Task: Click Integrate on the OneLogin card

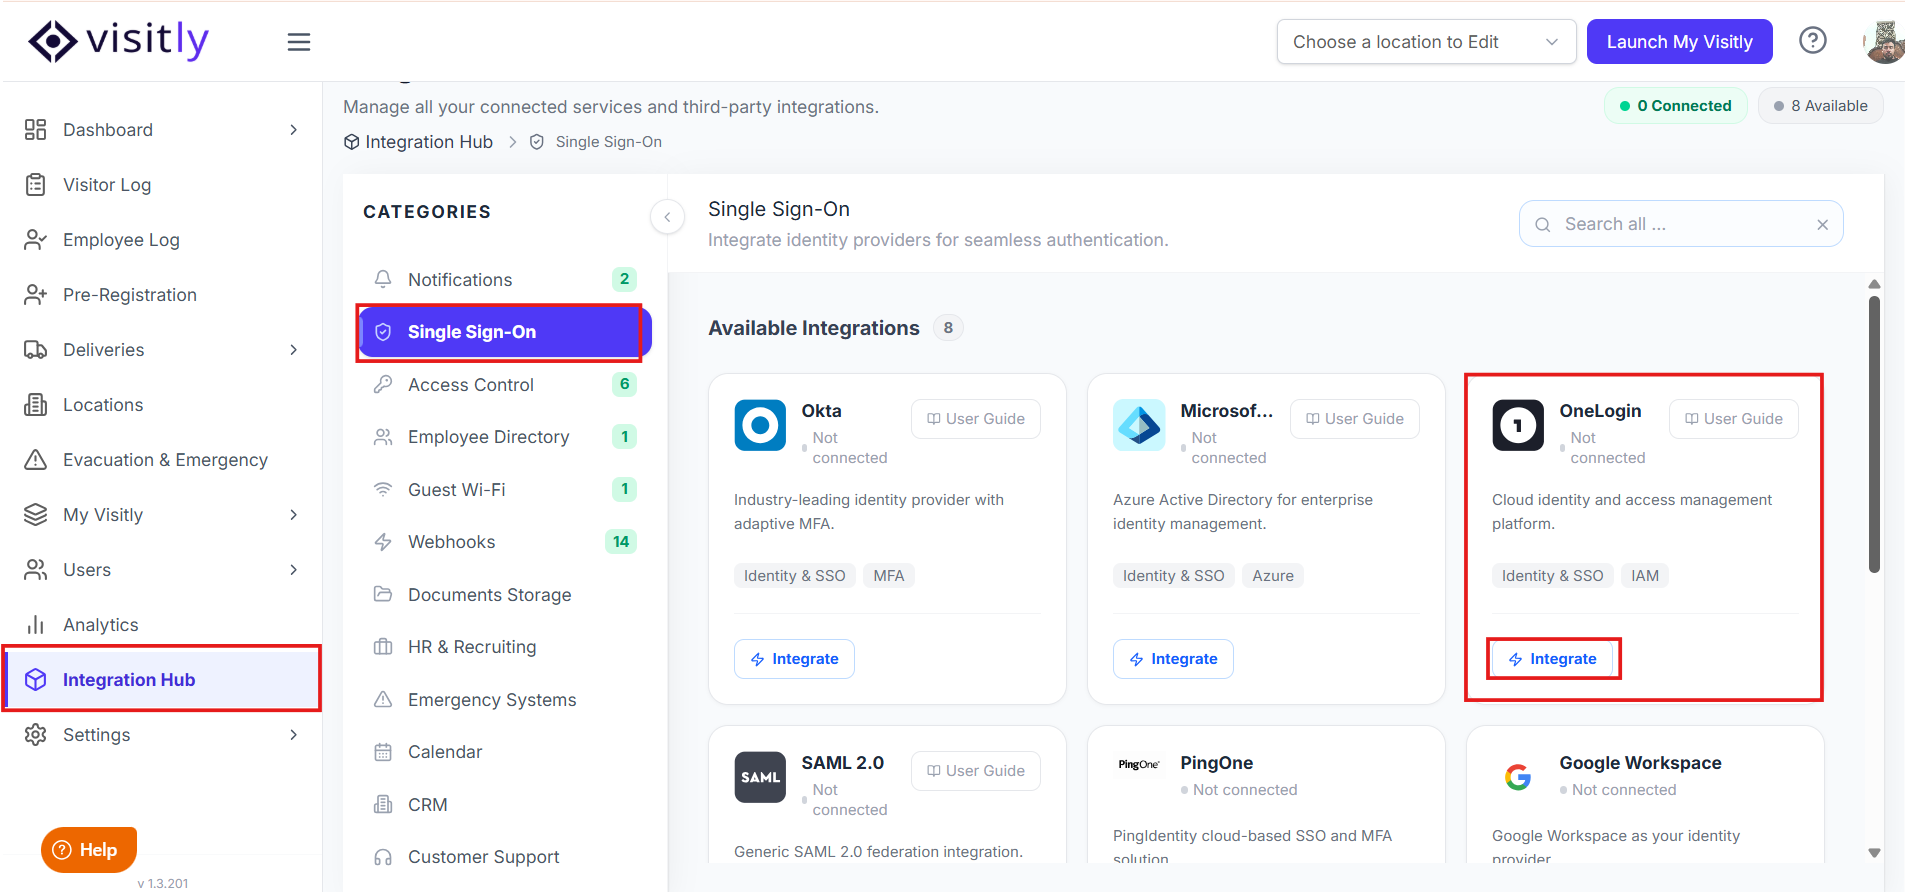Action: click(1552, 659)
